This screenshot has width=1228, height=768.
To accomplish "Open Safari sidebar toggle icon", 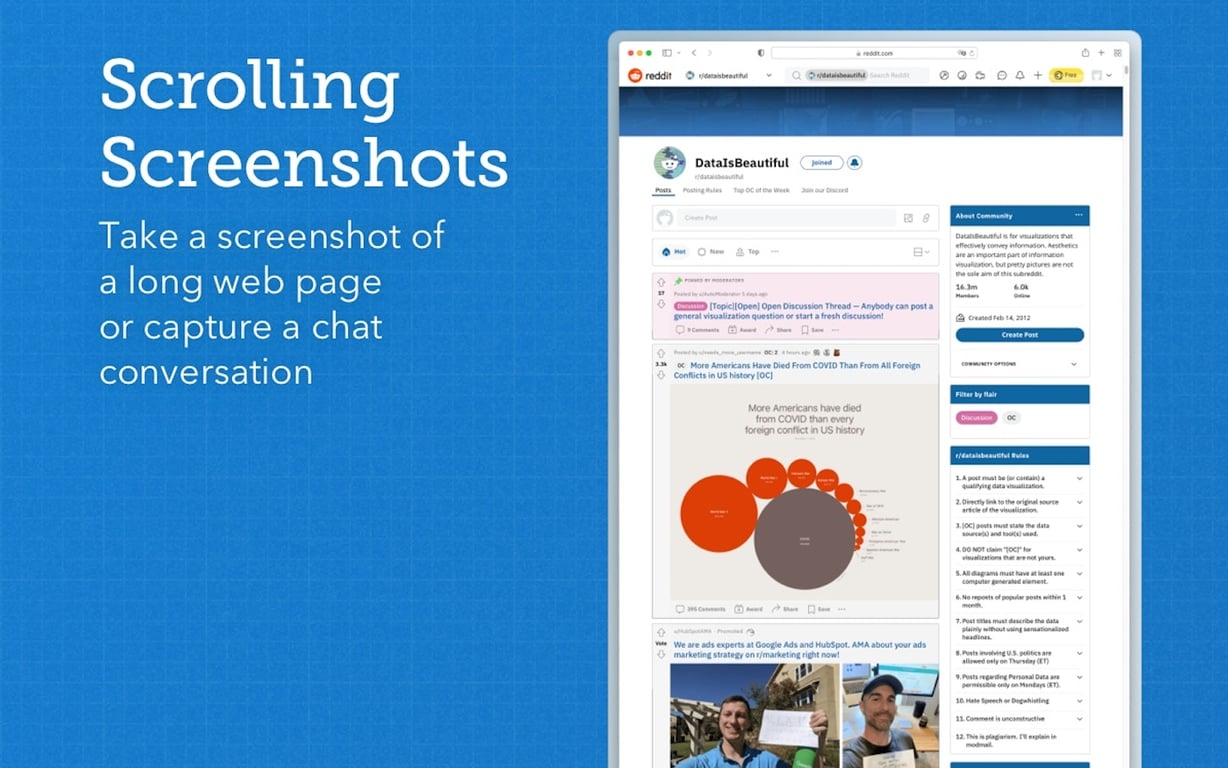I will [x=667, y=52].
